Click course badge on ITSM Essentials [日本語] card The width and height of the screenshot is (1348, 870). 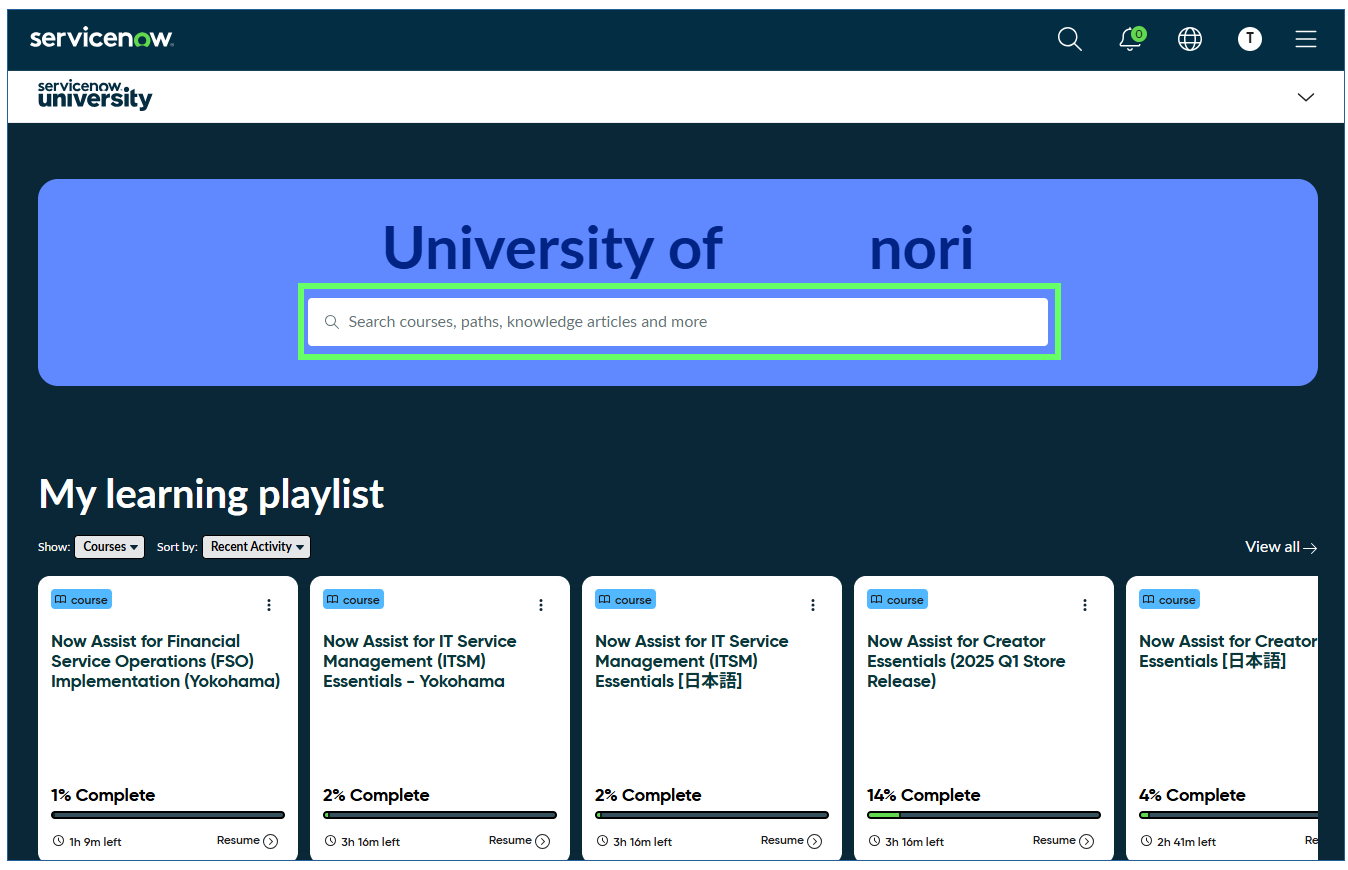click(625, 600)
